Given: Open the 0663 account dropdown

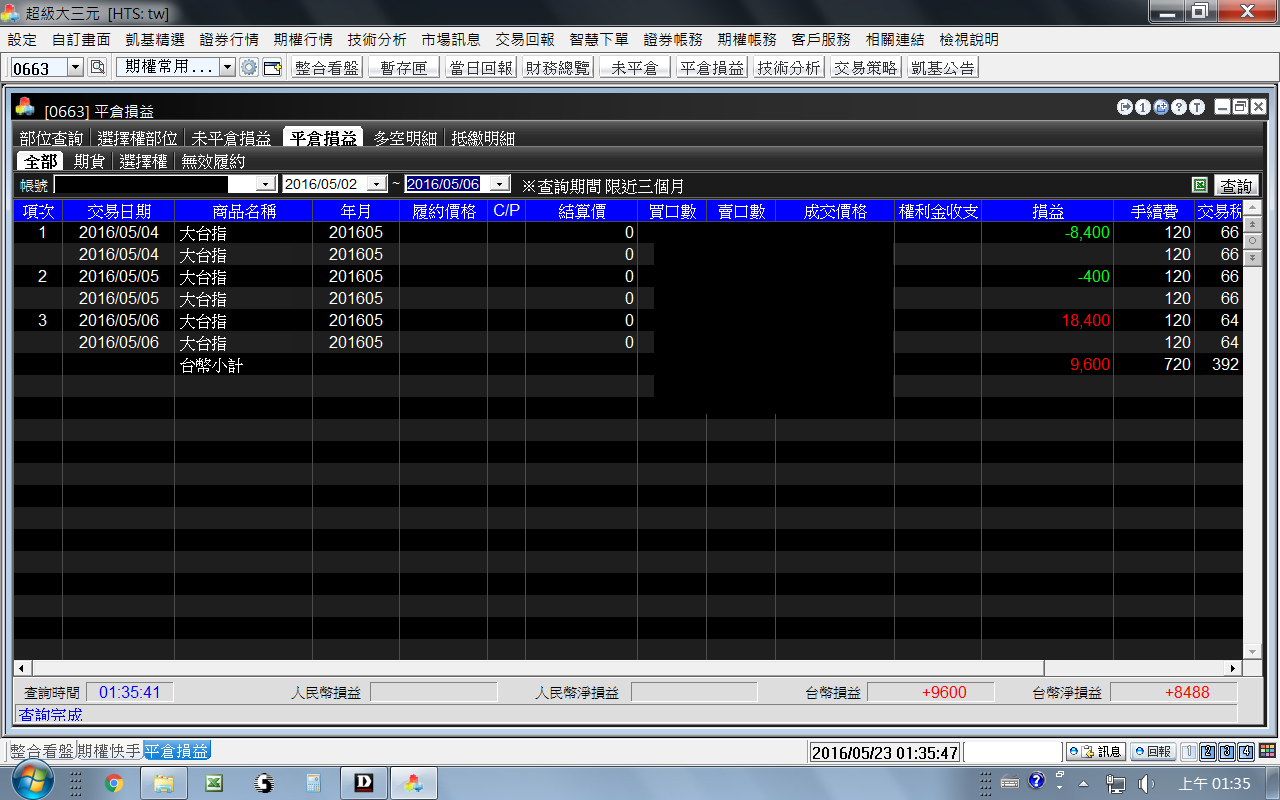Looking at the screenshot, I should click(75, 68).
